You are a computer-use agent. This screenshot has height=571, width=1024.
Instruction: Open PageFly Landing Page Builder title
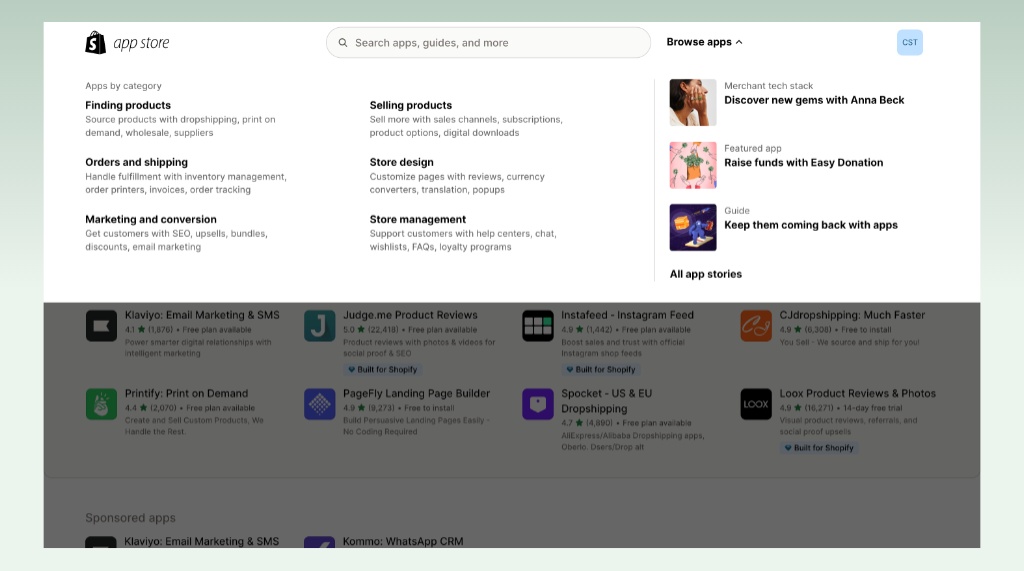tap(417, 393)
